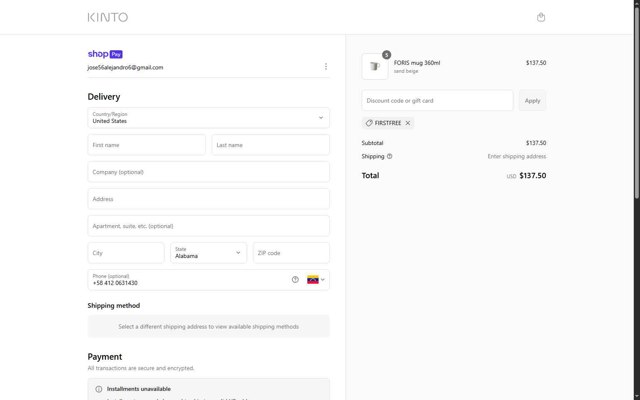Click the 'Enter shipping address' text
Screen dimensions: 640x400
coord(517,156)
